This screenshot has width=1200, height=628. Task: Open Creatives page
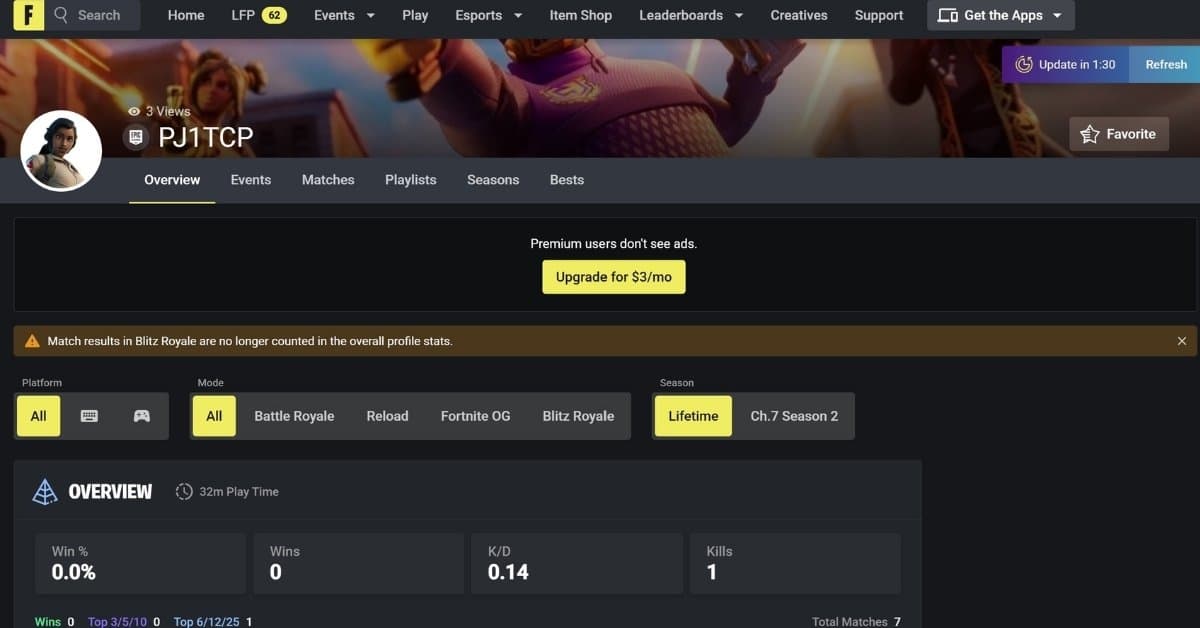tap(799, 15)
